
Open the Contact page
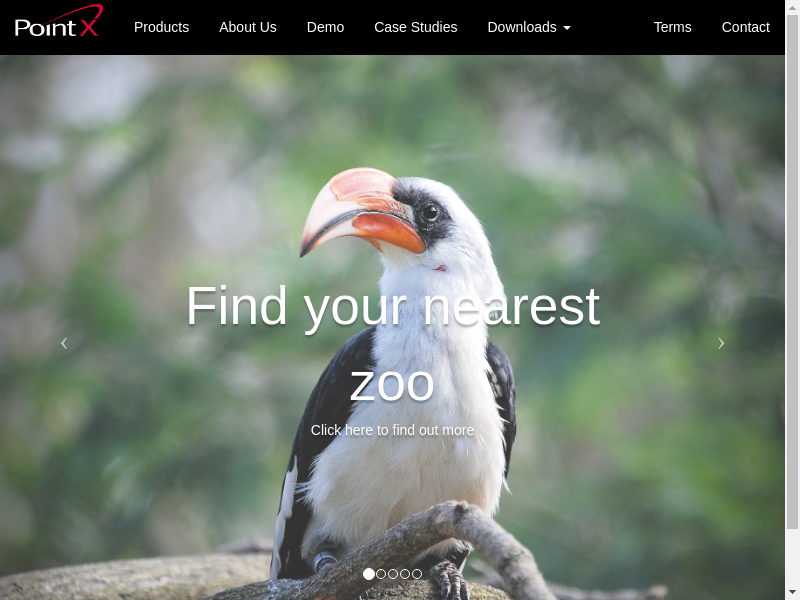[745, 27]
